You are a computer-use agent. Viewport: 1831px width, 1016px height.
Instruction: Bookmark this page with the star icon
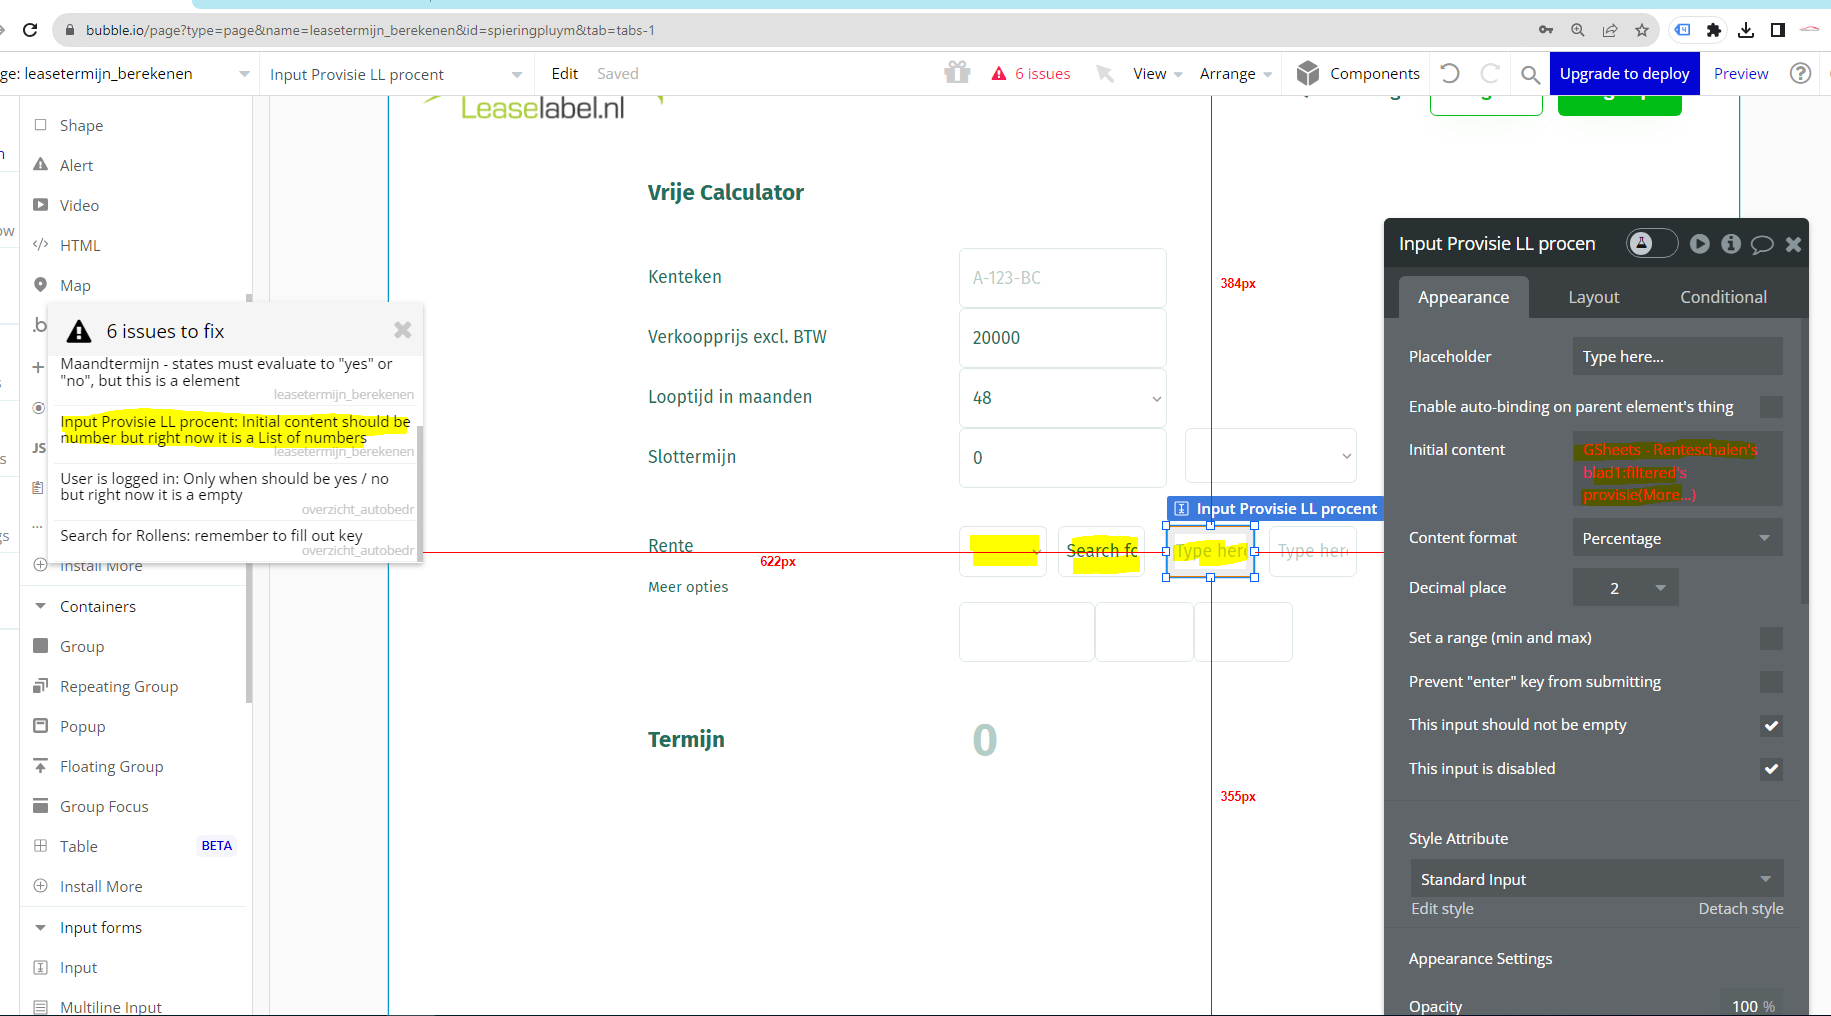click(x=1642, y=30)
